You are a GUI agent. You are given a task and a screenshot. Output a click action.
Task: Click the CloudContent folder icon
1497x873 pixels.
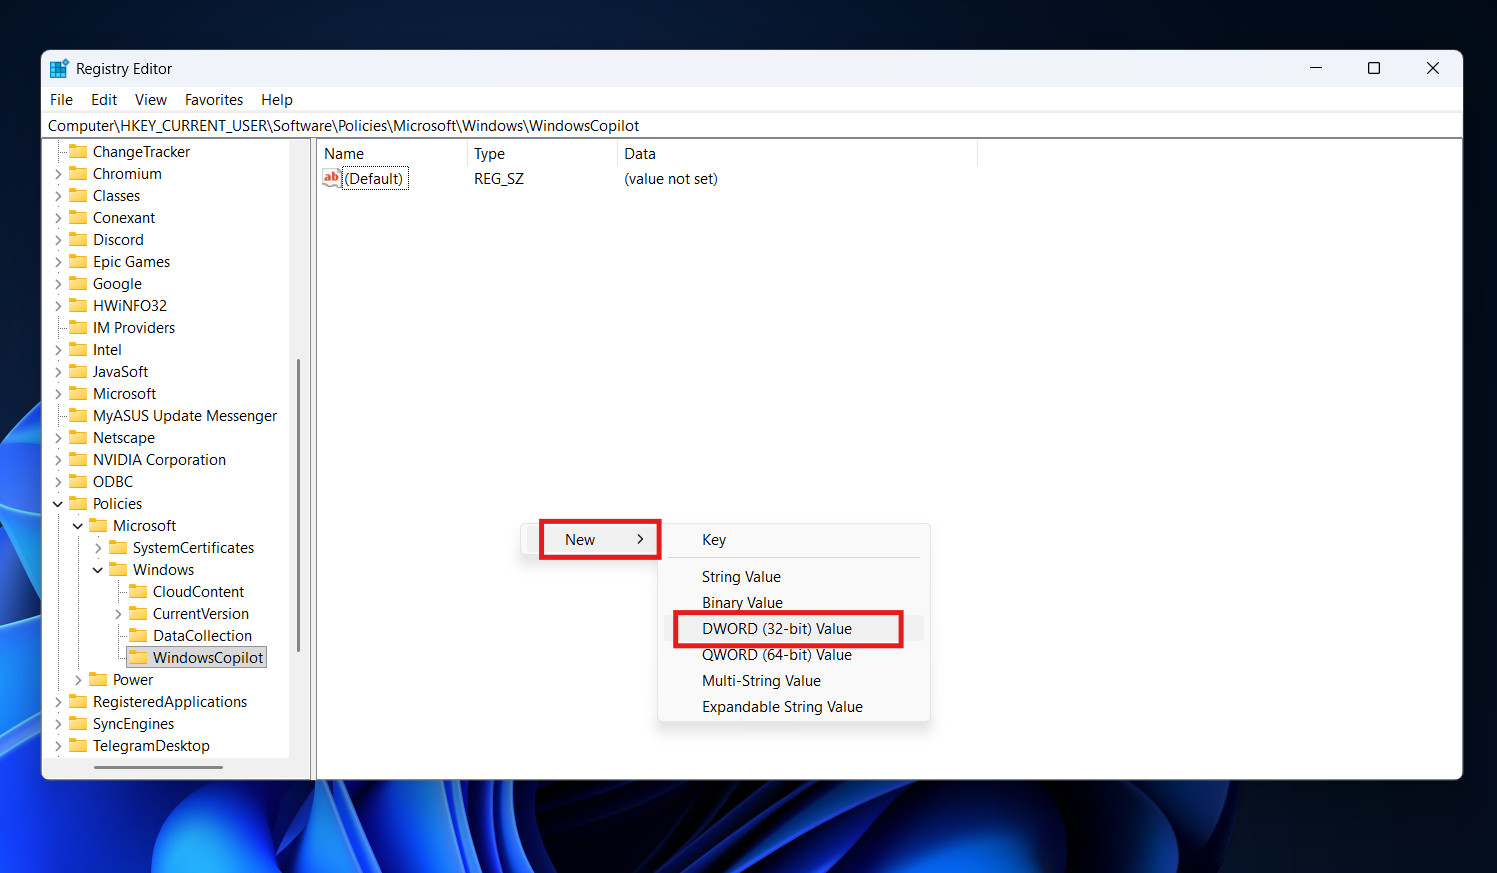point(138,592)
